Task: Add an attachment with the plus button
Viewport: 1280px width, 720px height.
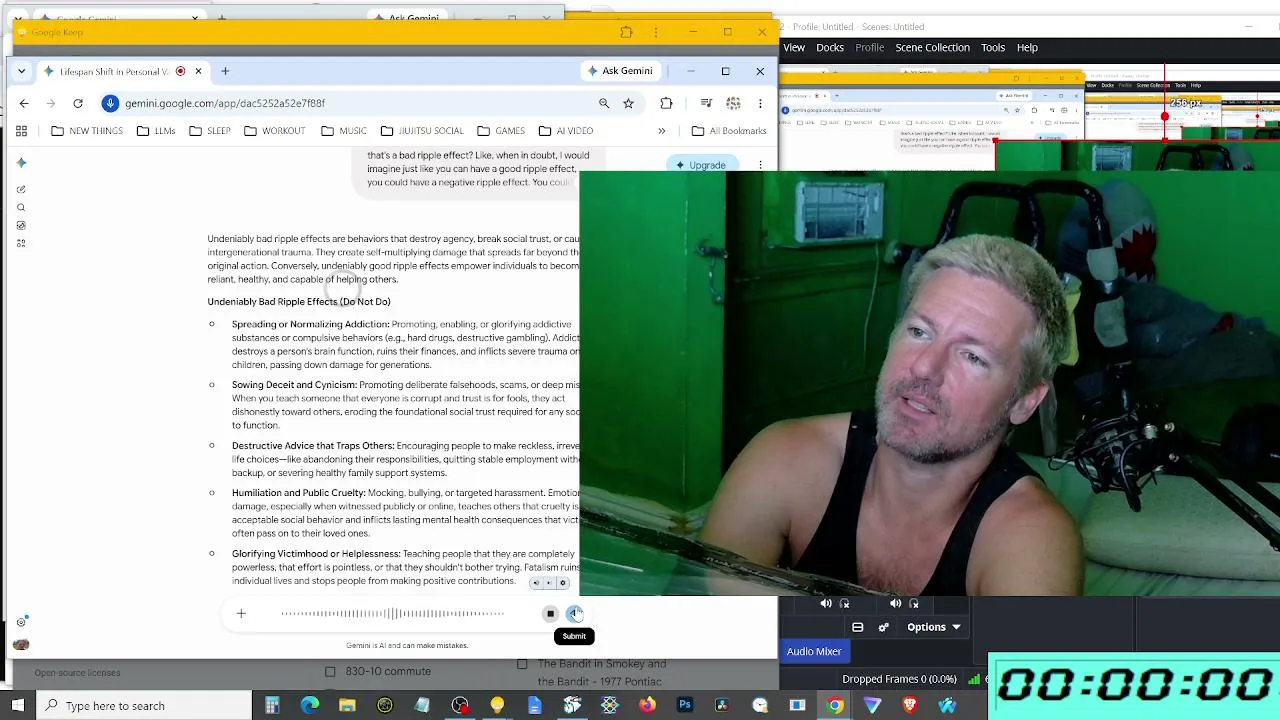Action: tap(241, 614)
